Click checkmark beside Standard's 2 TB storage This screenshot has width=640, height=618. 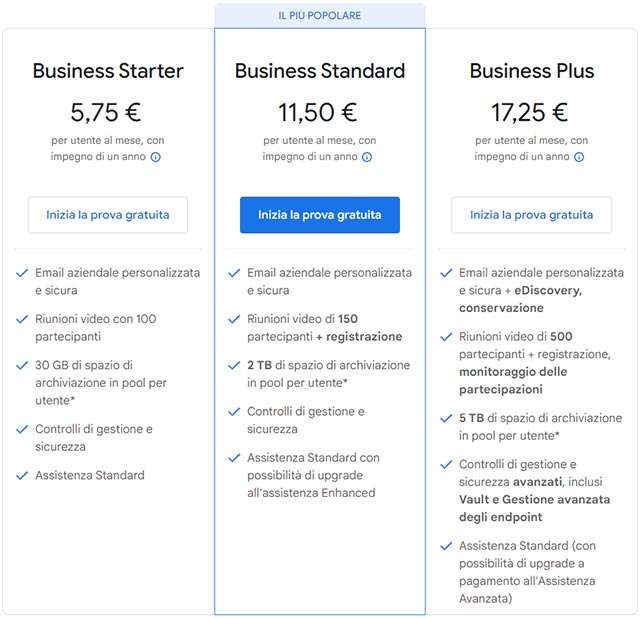(x=235, y=365)
